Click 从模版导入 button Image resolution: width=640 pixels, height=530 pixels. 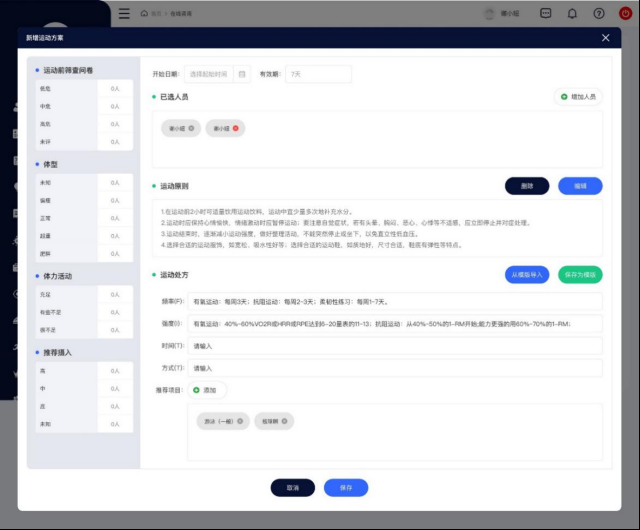coord(527,275)
